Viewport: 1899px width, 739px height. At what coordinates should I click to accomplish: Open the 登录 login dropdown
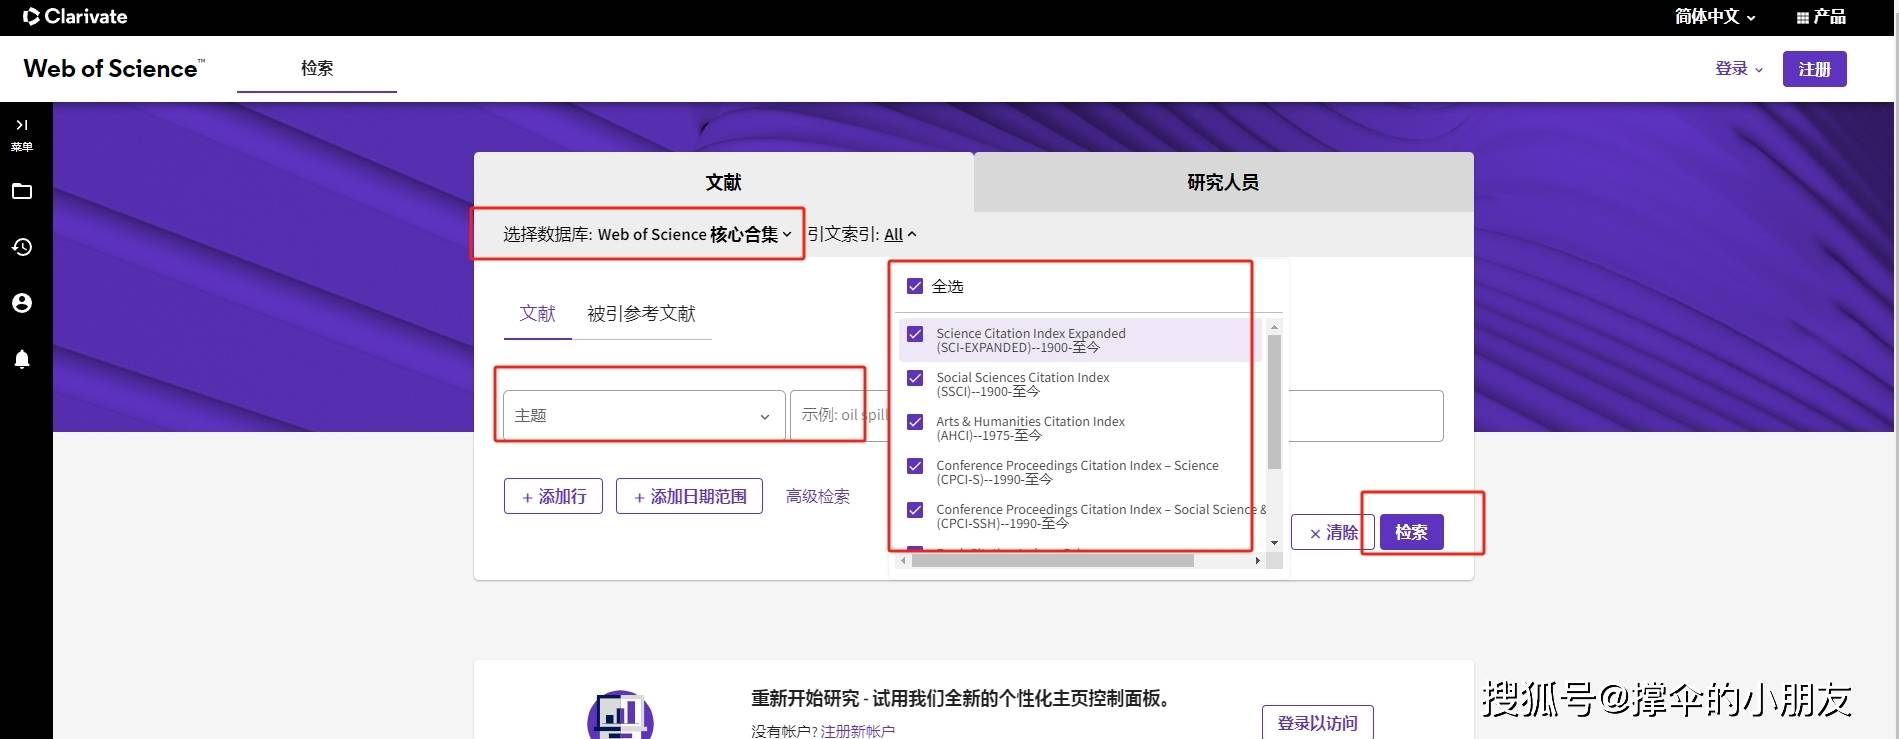1739,68
